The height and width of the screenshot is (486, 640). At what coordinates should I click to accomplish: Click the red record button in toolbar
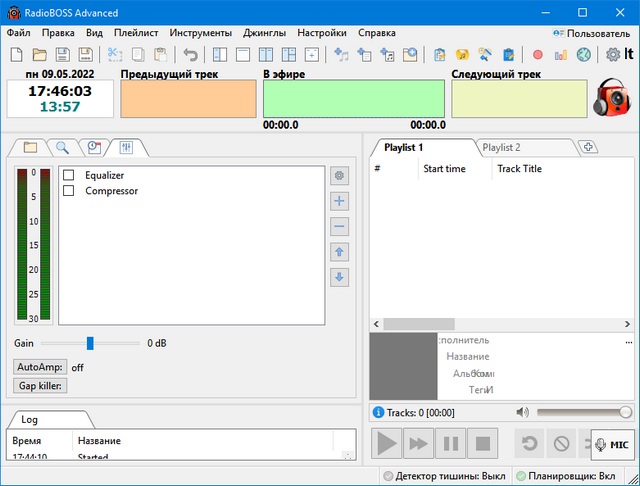pyautogui.click(x=538, y=54)
